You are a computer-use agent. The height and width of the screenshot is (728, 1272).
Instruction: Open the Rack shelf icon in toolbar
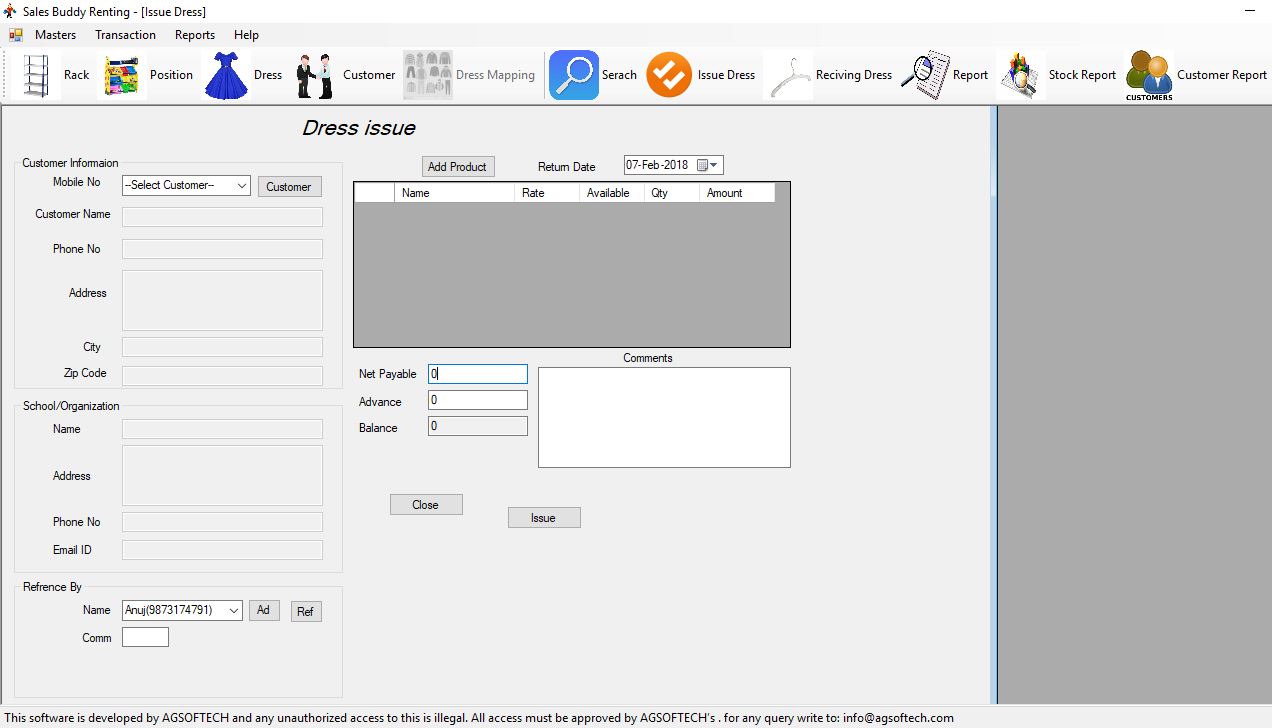point(37,75)
